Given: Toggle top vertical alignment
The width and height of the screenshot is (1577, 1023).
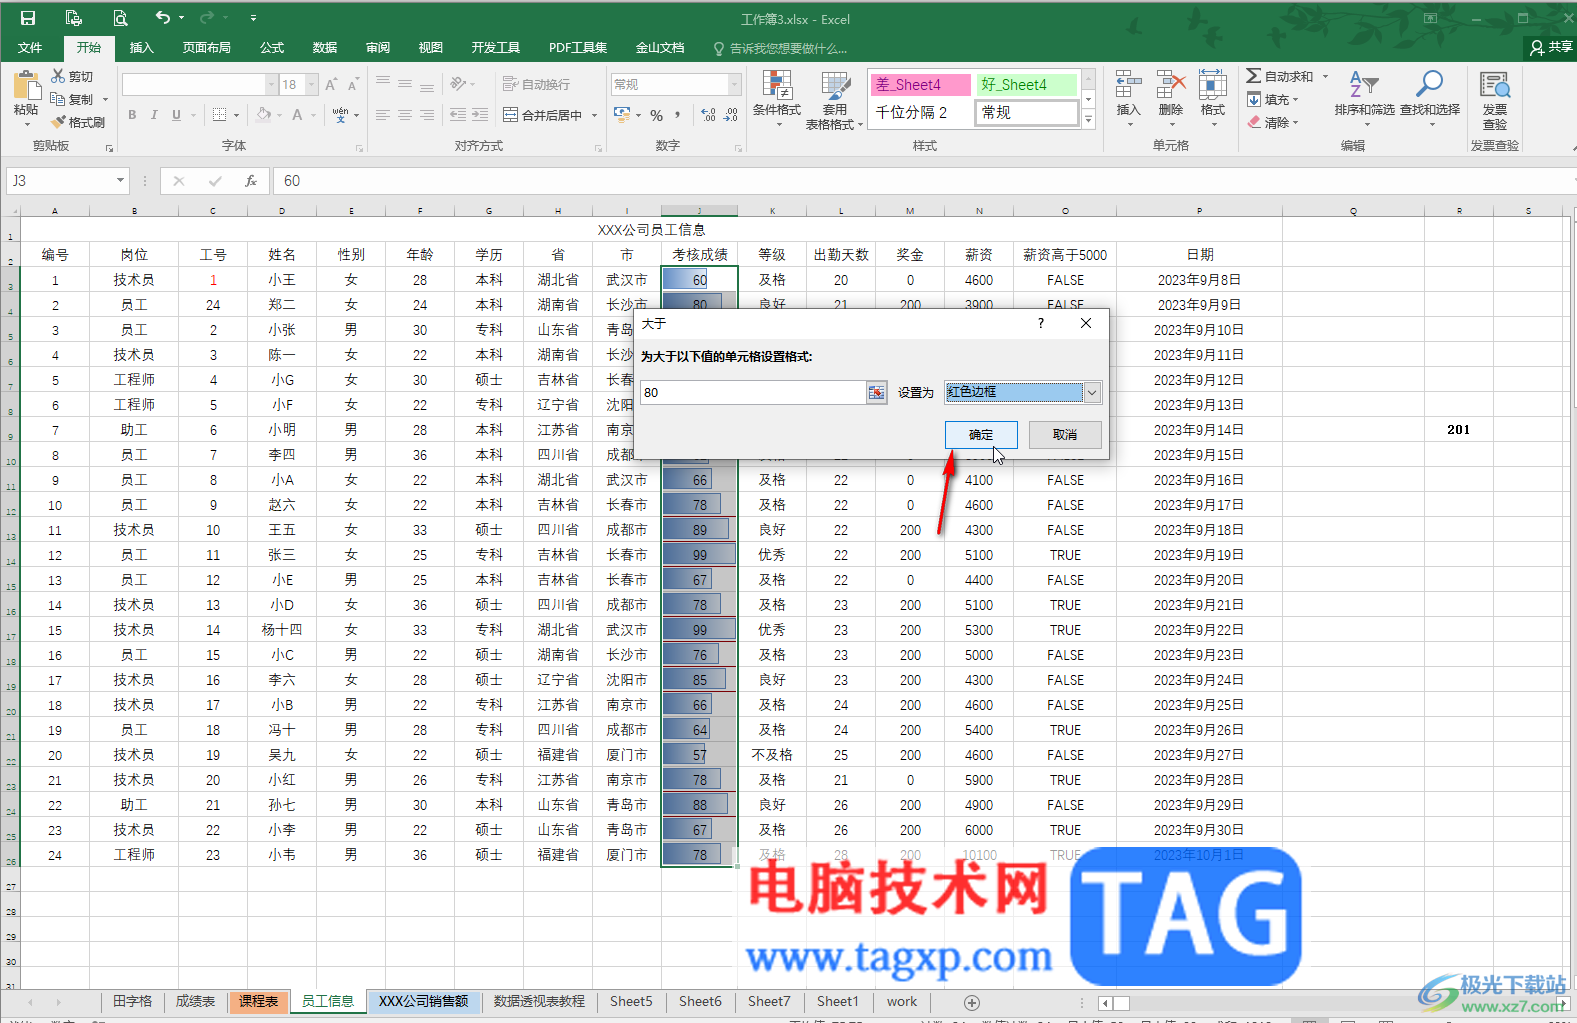Looking at the screenshot, I should [x=383, y=84].
